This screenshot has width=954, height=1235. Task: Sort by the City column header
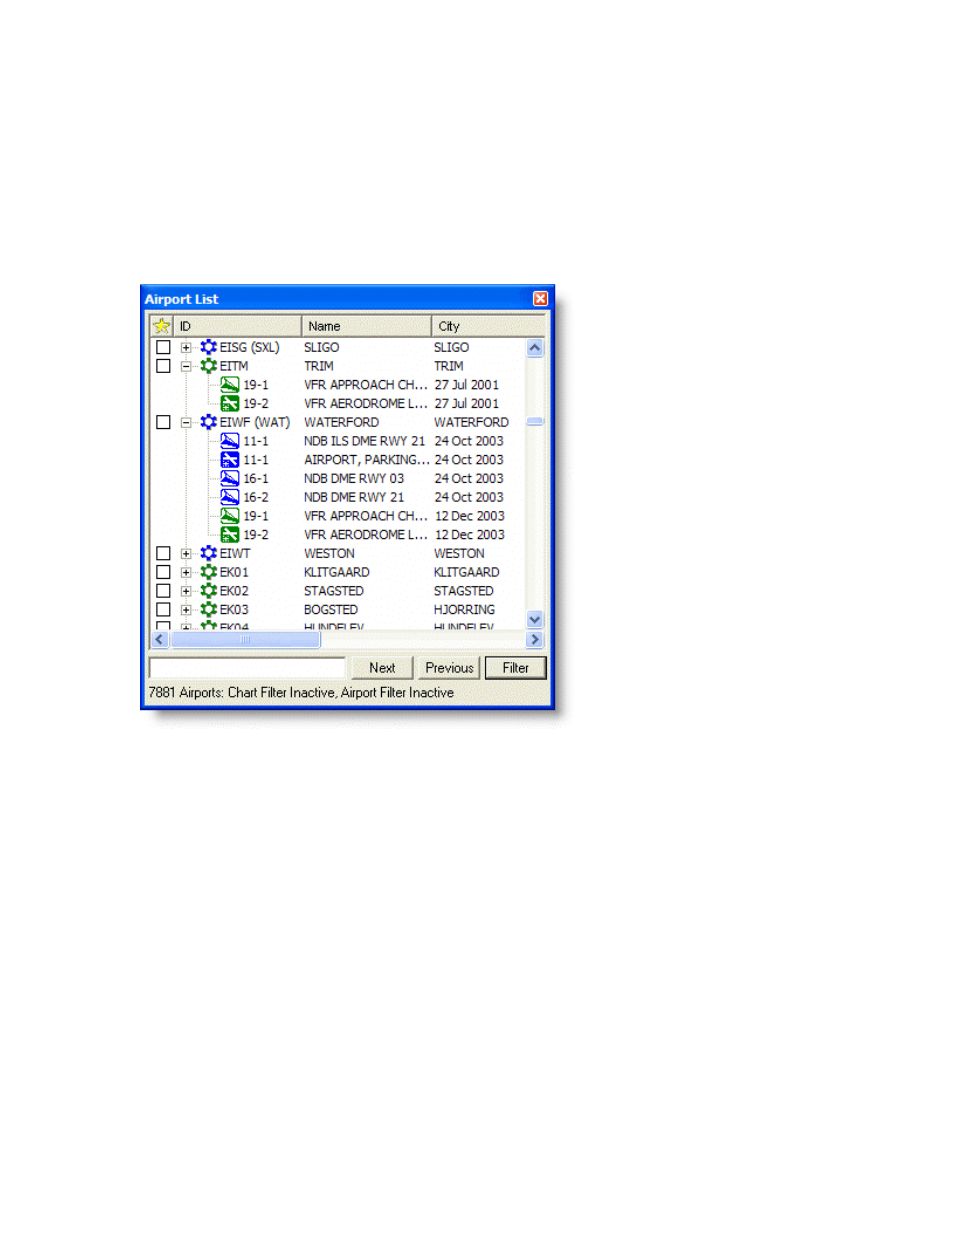point(488,326)
